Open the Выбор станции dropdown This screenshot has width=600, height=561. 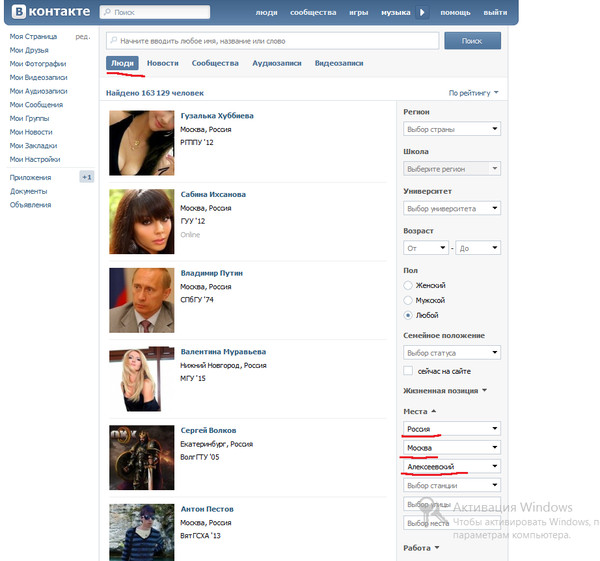452,485
